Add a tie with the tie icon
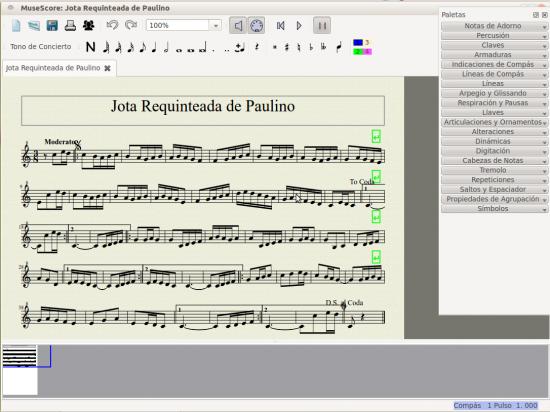Image resolution: width=550 pixels, height=412 pixels. tap(240, 47)
